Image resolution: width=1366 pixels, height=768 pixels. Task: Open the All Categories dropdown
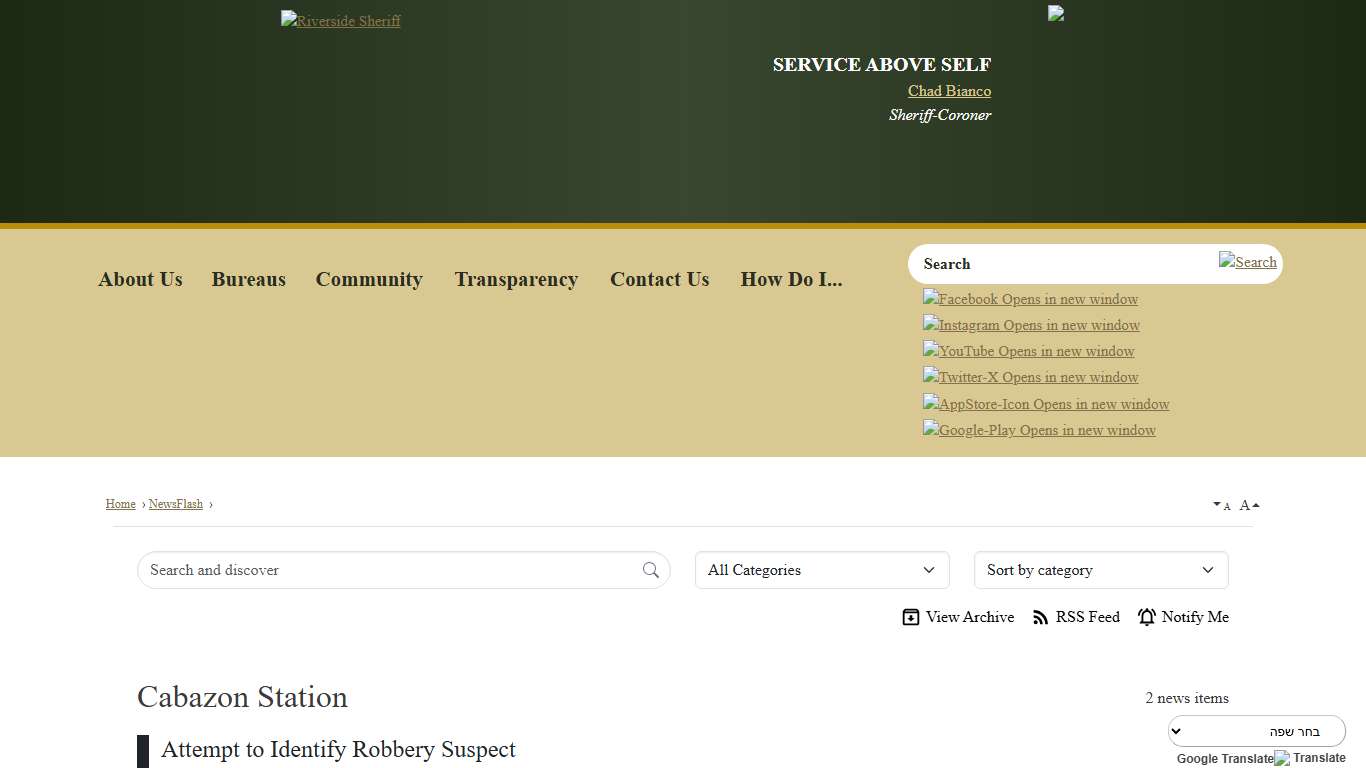(821, 570)
